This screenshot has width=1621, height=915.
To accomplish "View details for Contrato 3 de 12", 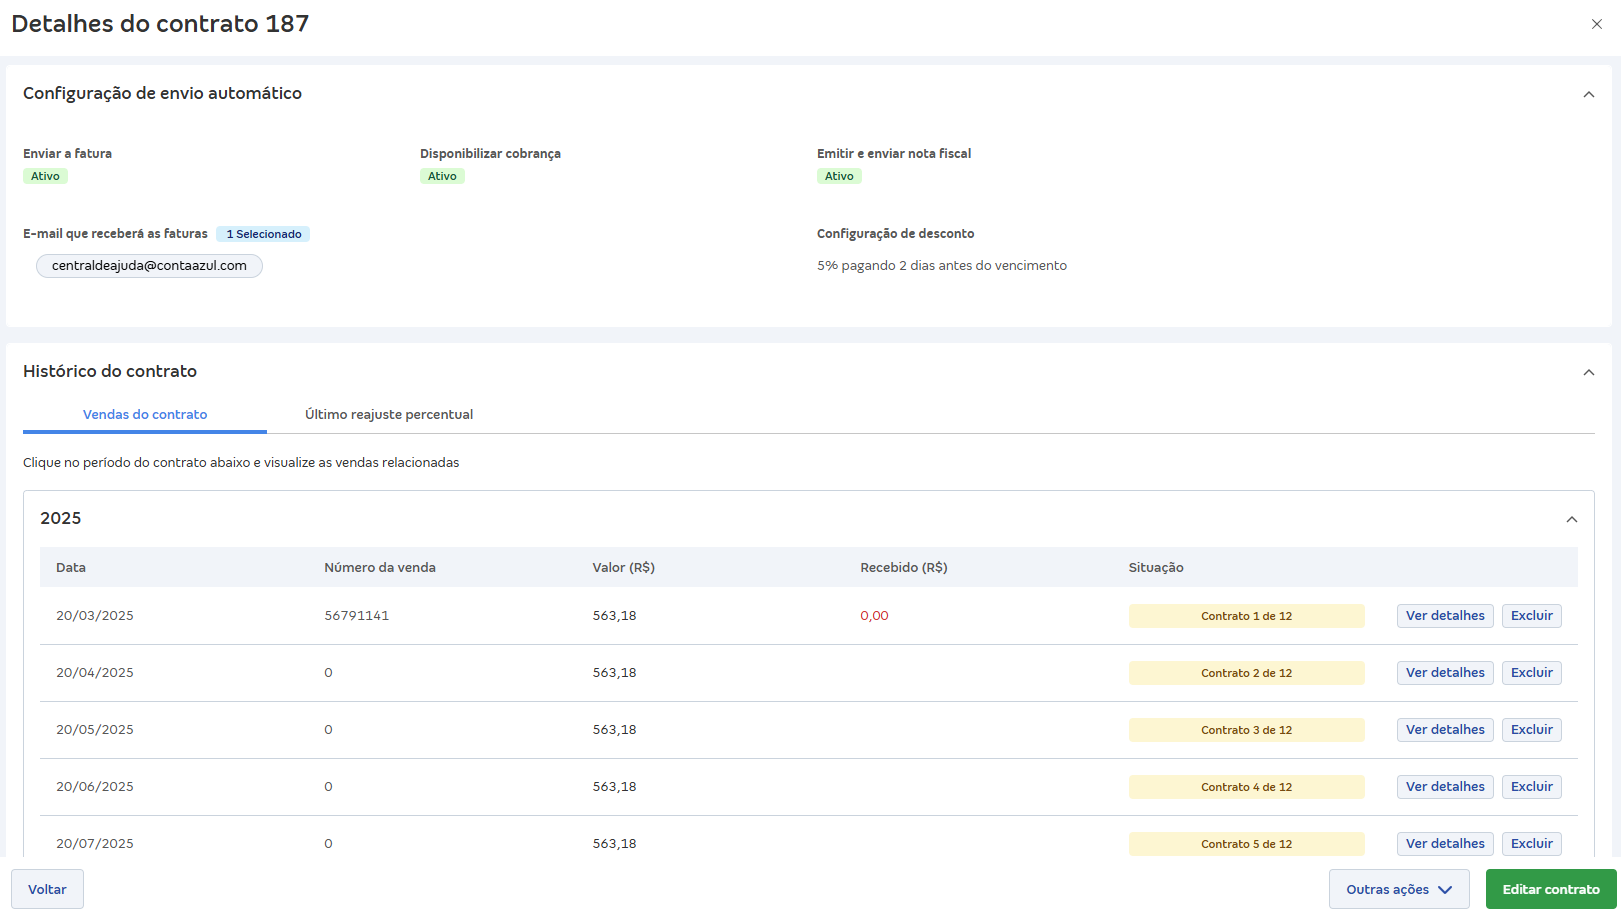I will [1445, 730].
